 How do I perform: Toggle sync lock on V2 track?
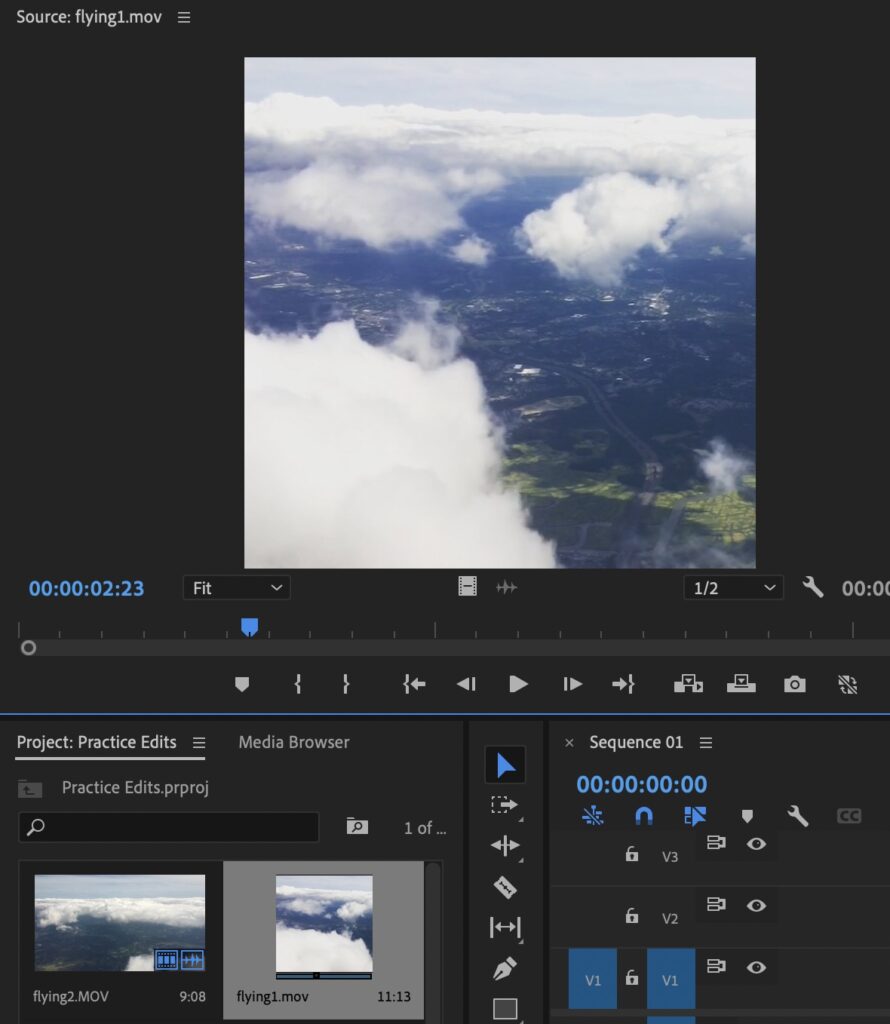(716, 904)
